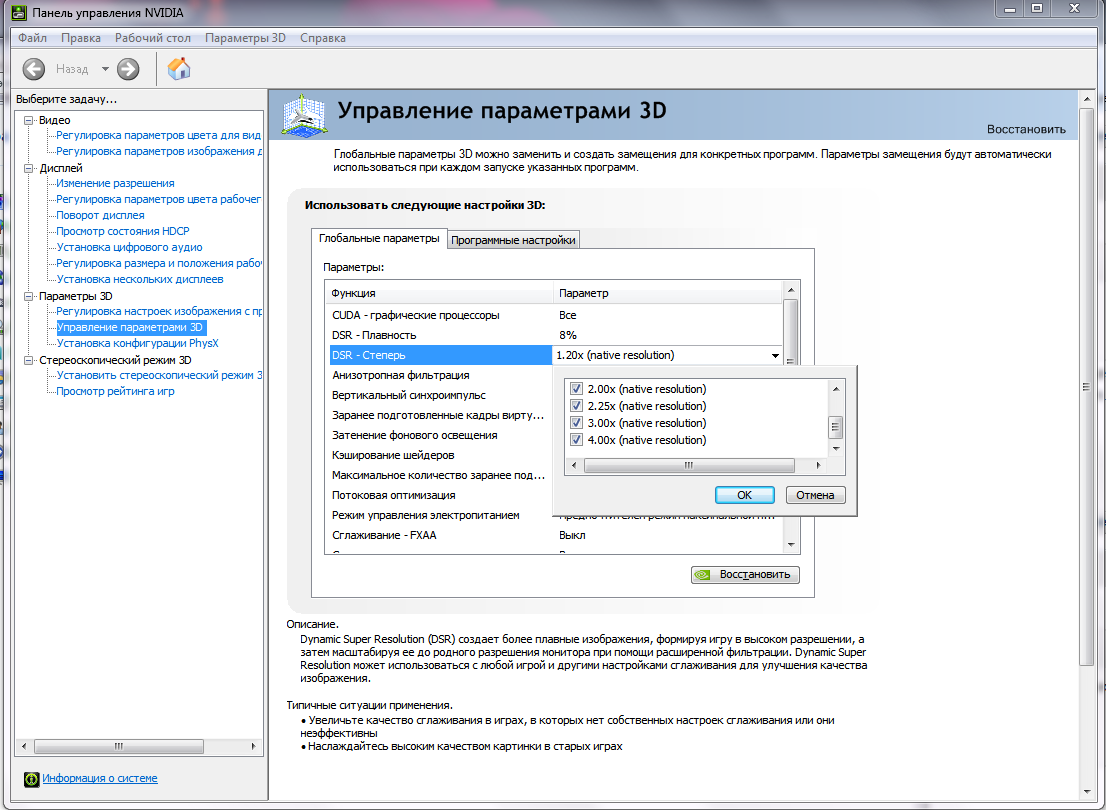Click scroll-up arrow in DSR checkbox list
1106x810 pixels.
(x=836, y=389)
